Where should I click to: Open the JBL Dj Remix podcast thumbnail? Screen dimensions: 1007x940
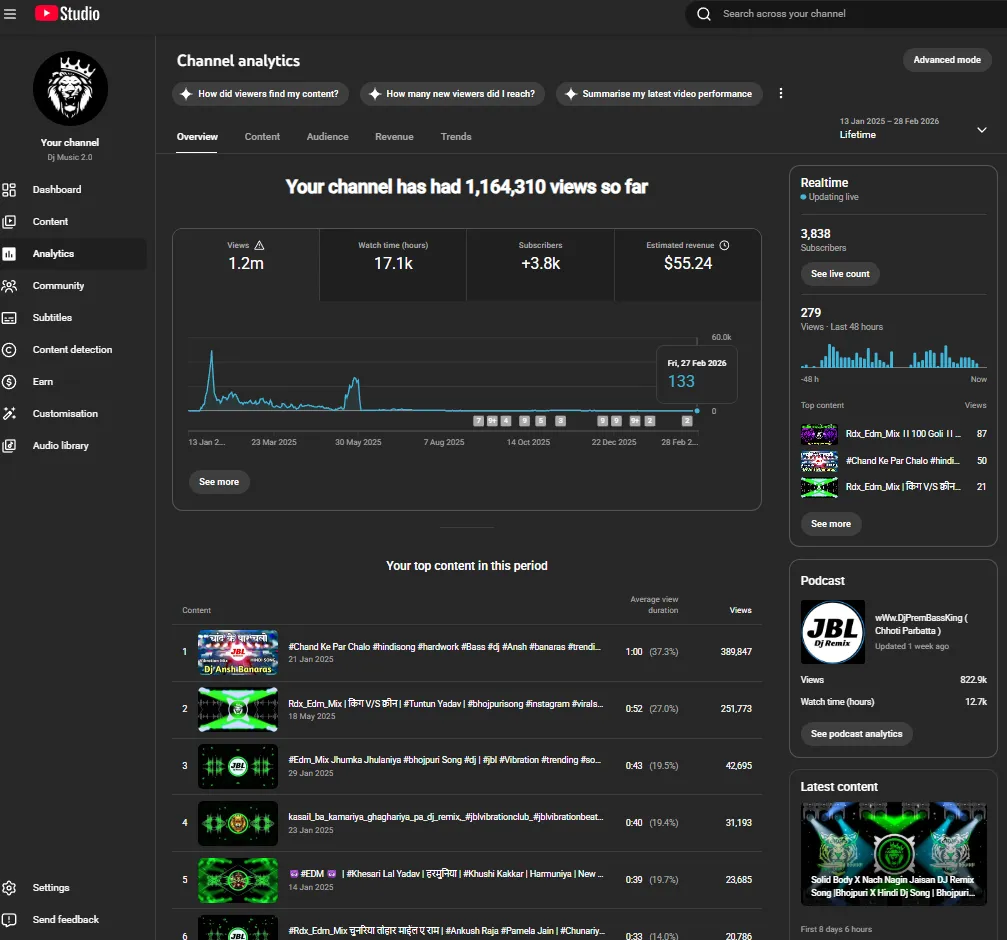[832, 632]
